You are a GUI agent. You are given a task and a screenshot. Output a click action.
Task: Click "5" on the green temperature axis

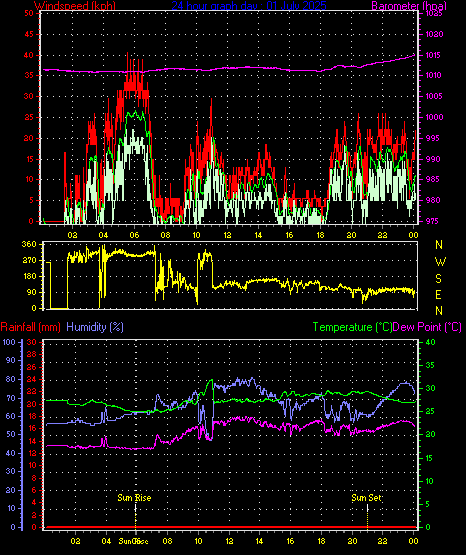coord(428,504)
